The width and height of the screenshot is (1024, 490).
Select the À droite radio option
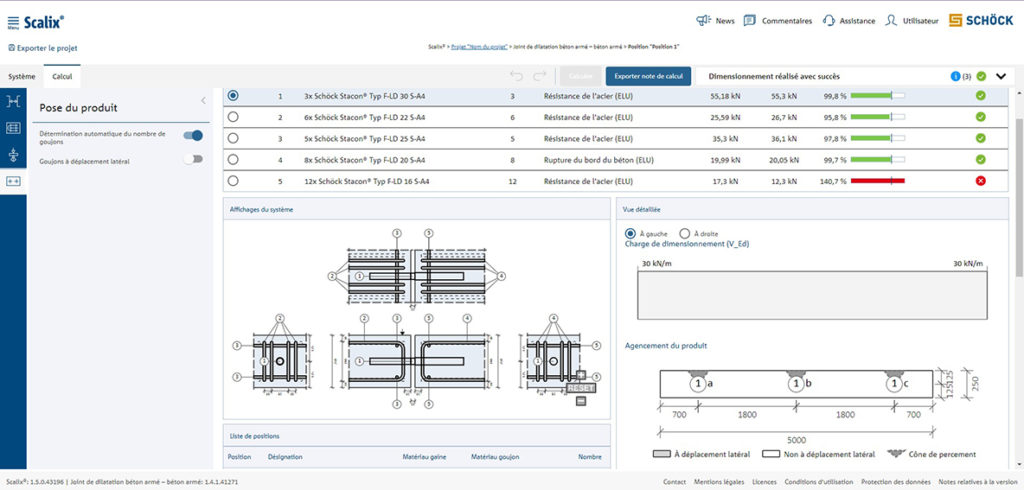pyautogui.click(x=684, y=233)
